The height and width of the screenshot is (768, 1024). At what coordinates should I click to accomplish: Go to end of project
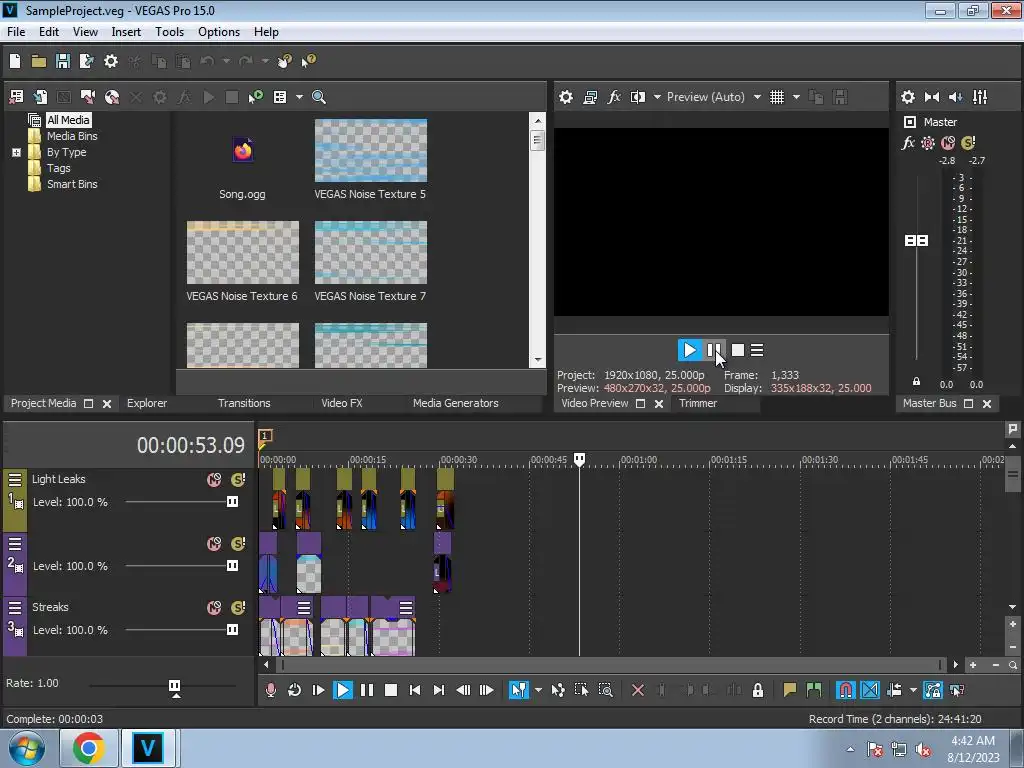point(439,690)
